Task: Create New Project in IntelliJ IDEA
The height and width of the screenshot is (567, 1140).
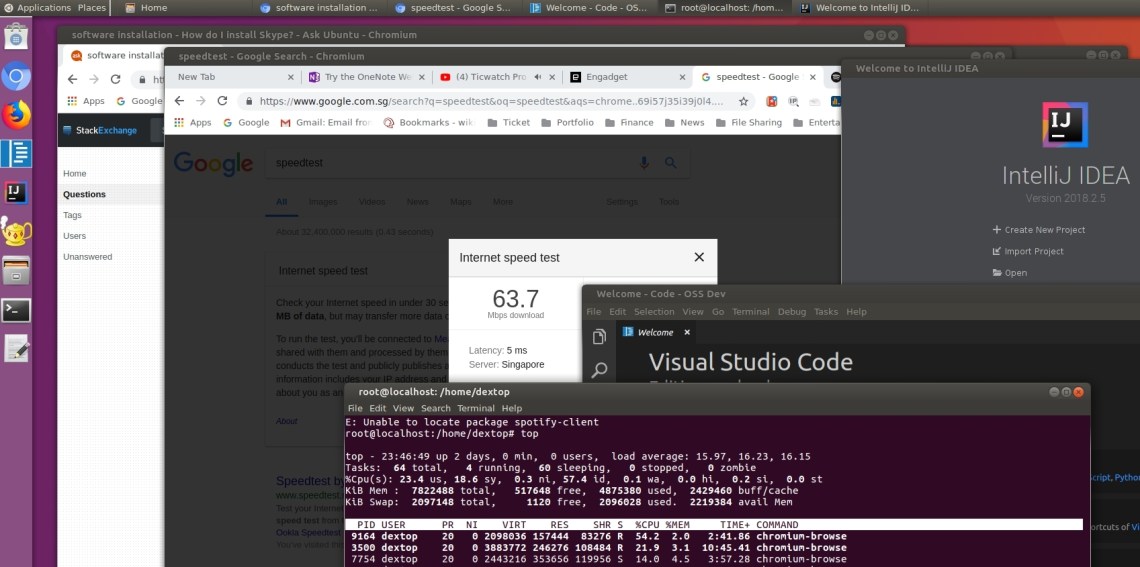Action: click(x=1038, y=230)
